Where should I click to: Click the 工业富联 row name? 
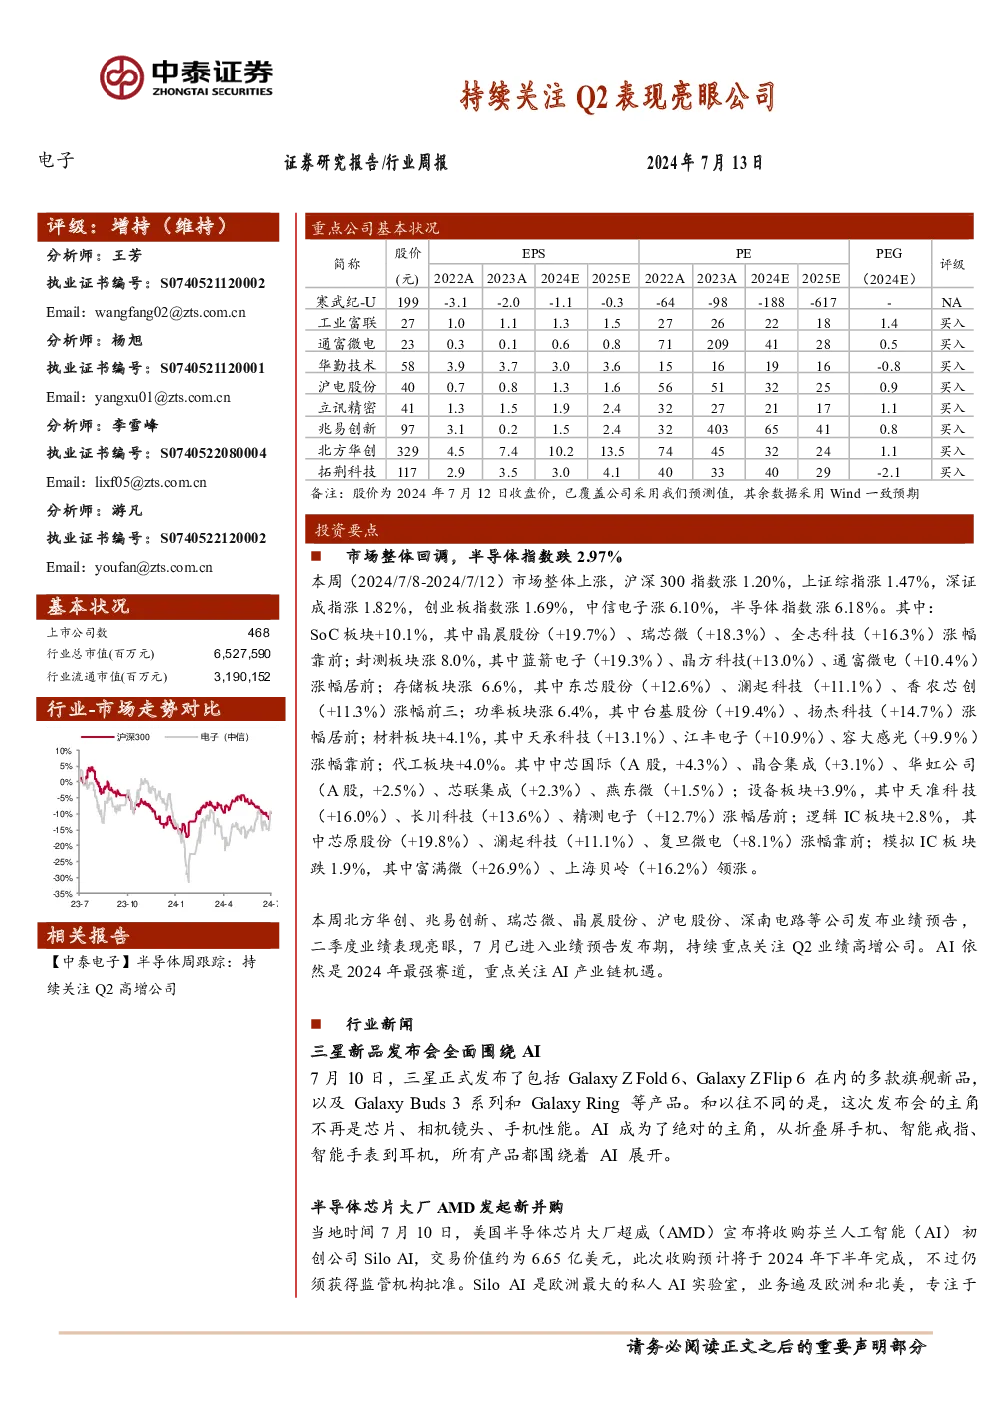coord(346,323)
